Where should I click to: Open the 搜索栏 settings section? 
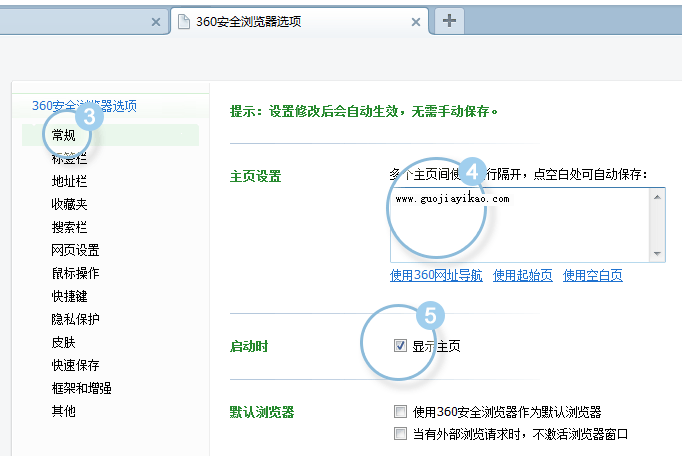[x=69, y=228]
